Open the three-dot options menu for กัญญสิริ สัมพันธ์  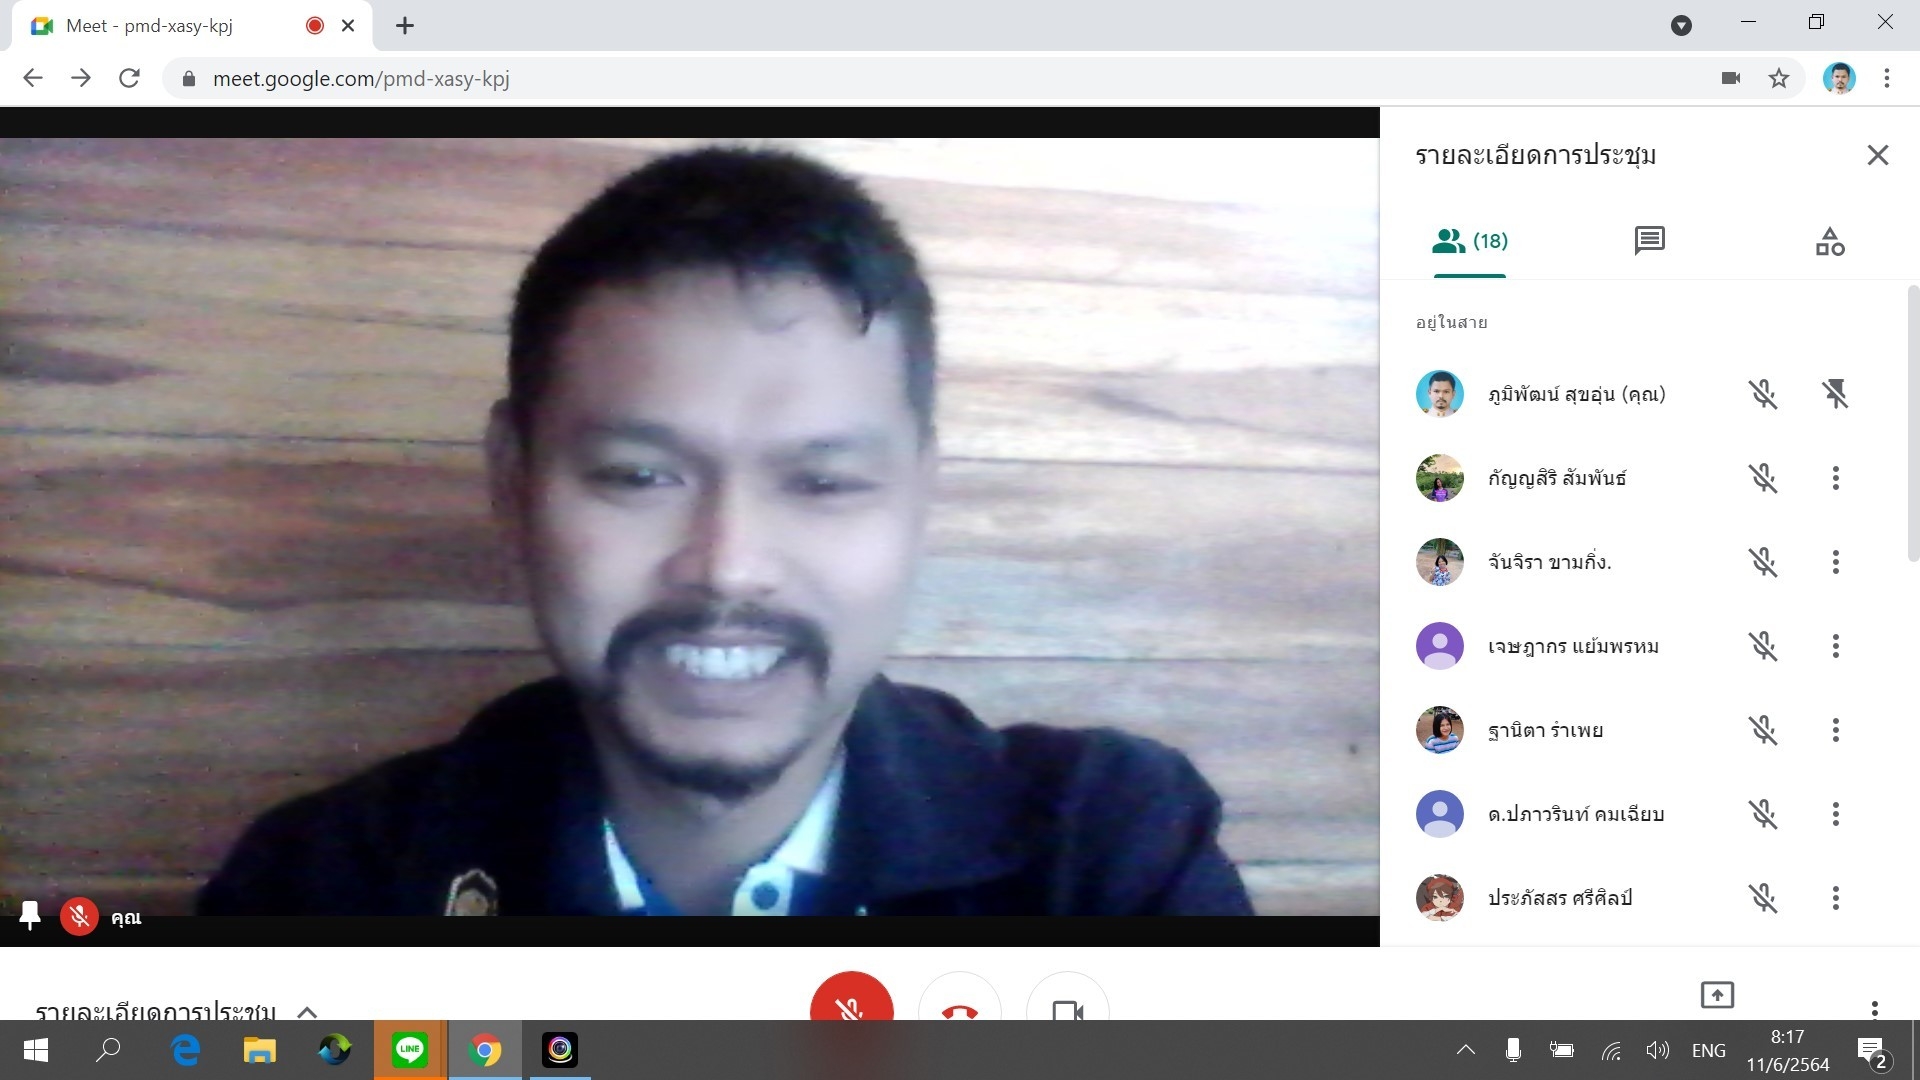click(1835, 478)
